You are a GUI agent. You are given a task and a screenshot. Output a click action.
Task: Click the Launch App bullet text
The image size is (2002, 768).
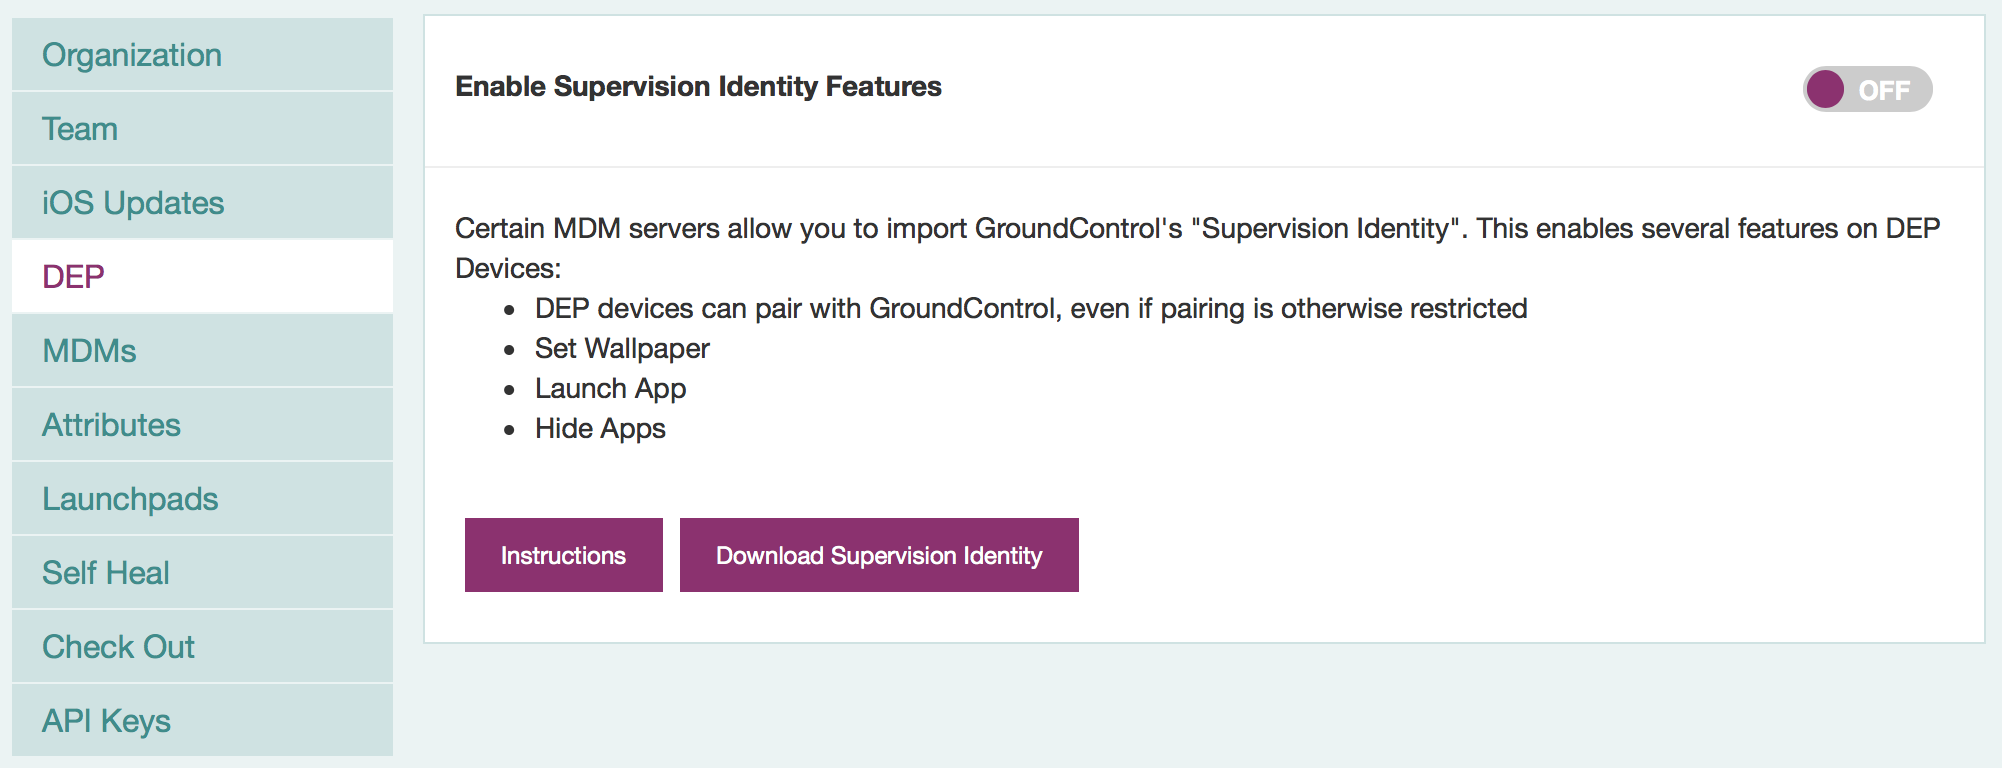pyautogui.click(x=610, y=388)
